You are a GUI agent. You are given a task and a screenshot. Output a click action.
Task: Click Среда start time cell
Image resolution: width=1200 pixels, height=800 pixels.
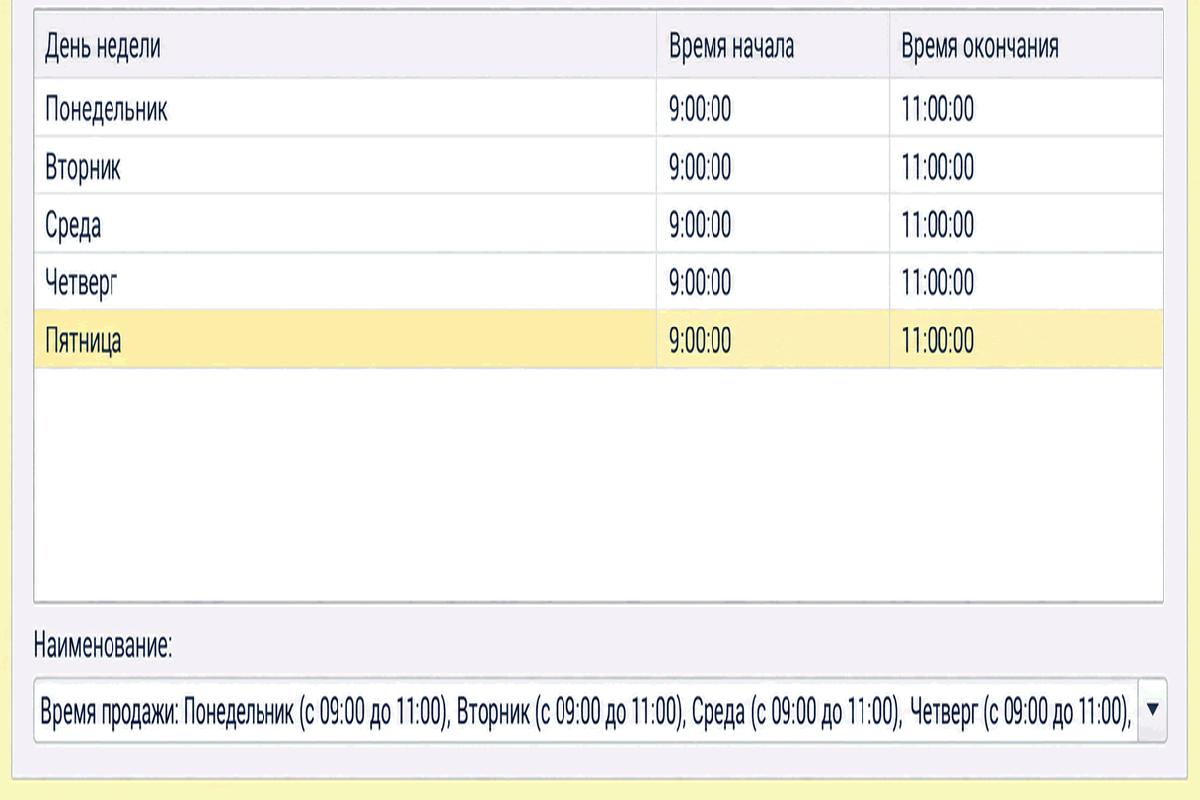pyautogui.click(x=773, y=224)
